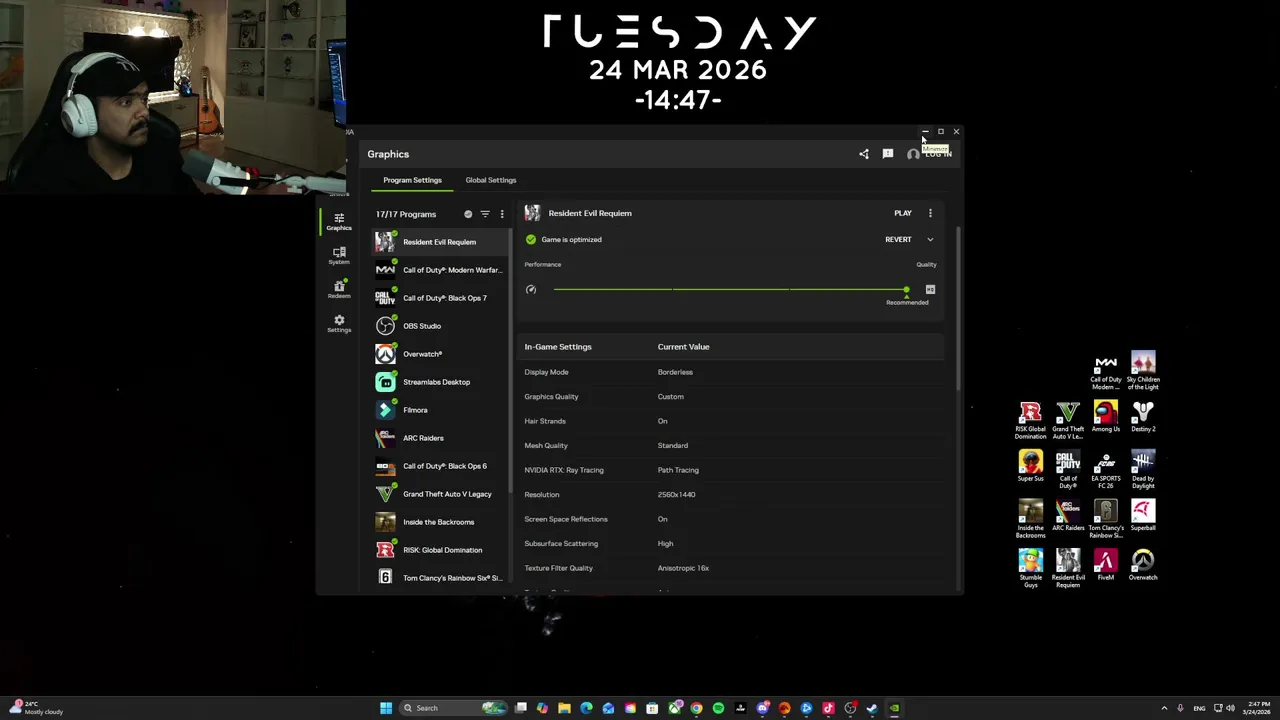This screenshot has height=720, width=1280.
Task: Open the program list three-dot menu
Action: click(502, 214)
